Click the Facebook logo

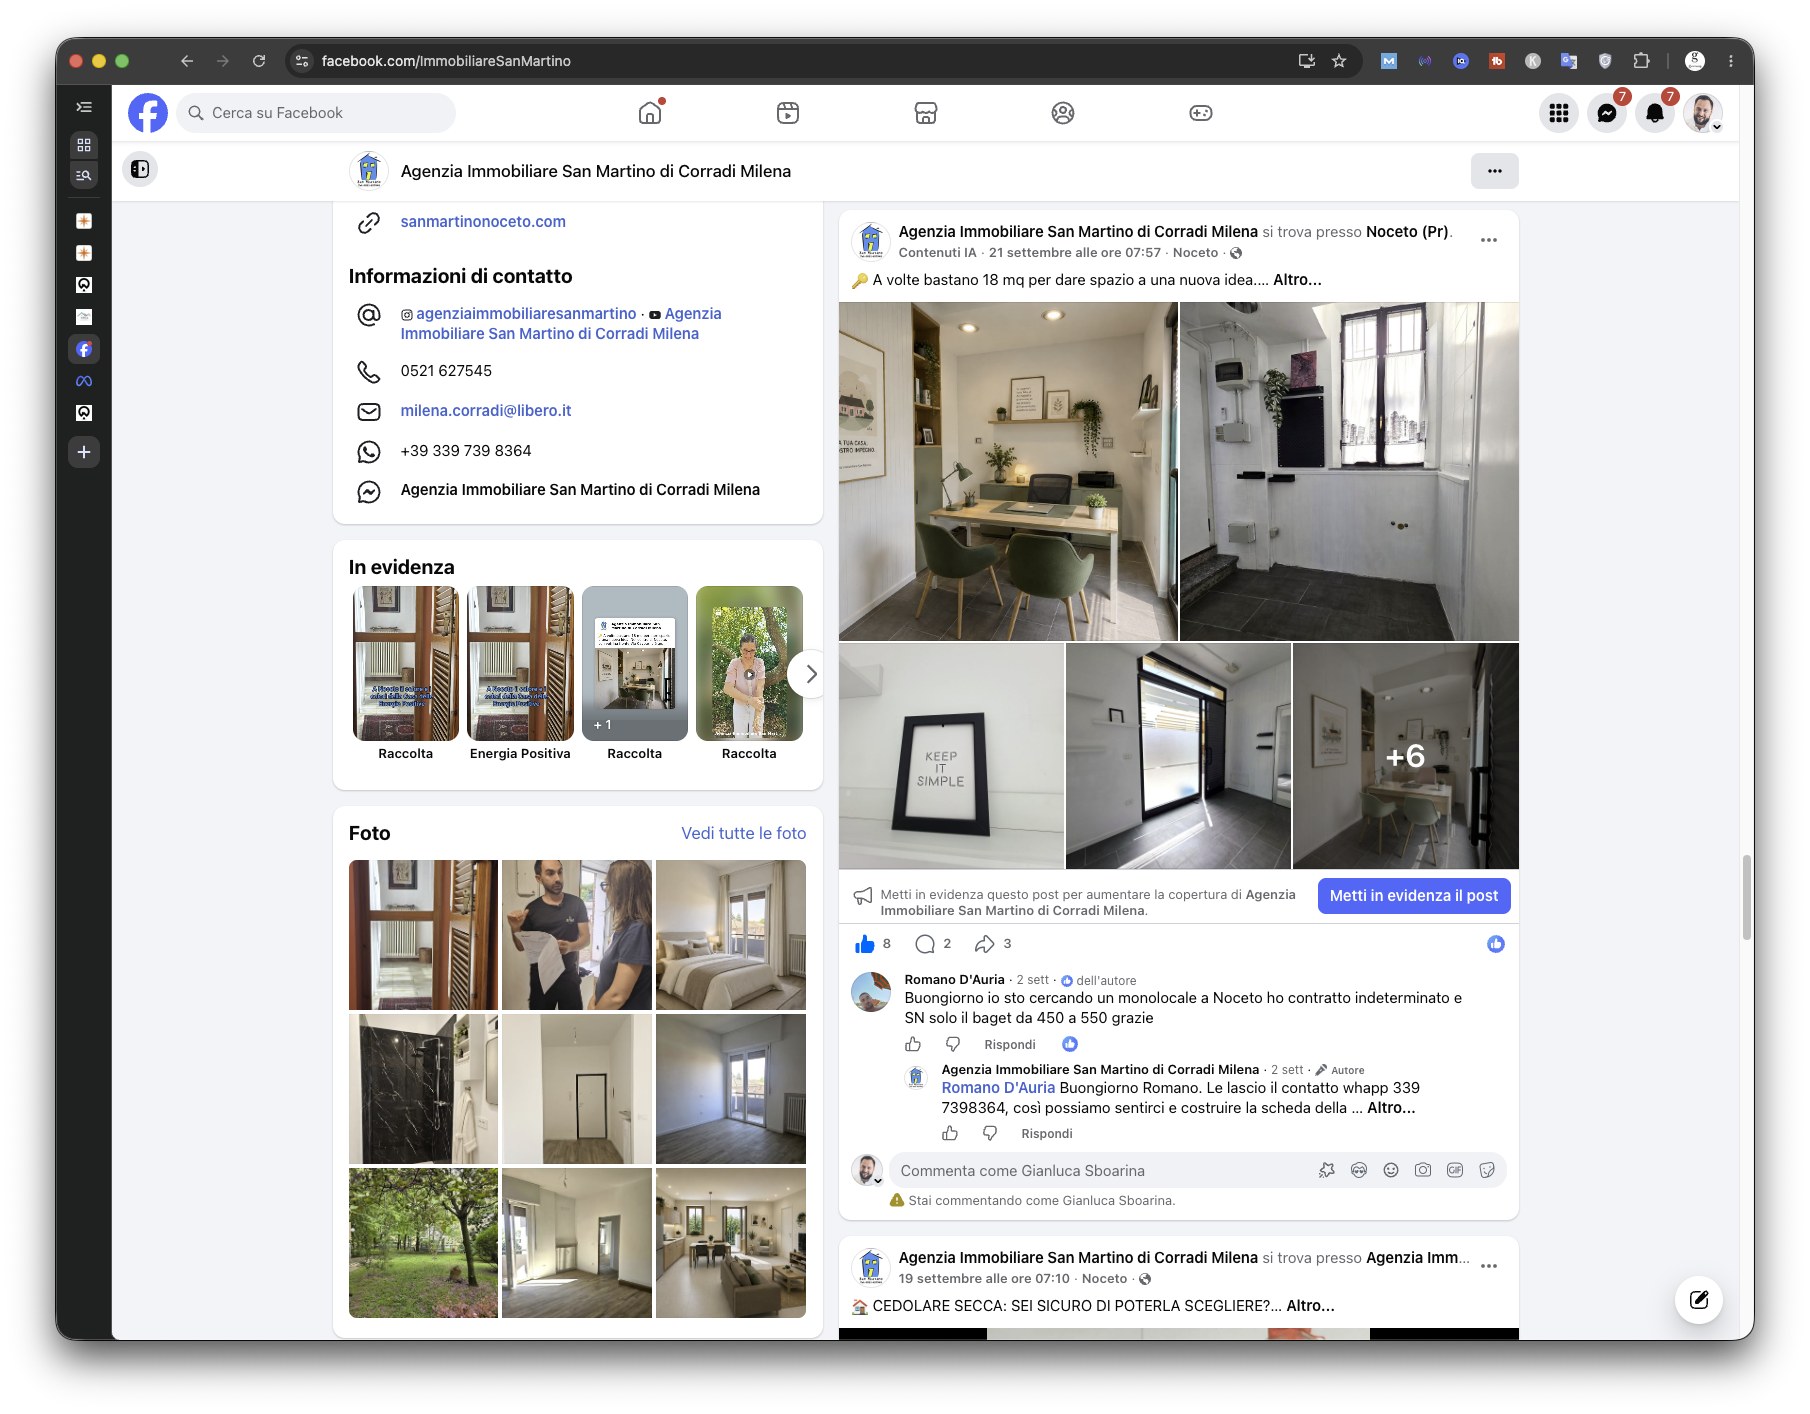[148, 113]
